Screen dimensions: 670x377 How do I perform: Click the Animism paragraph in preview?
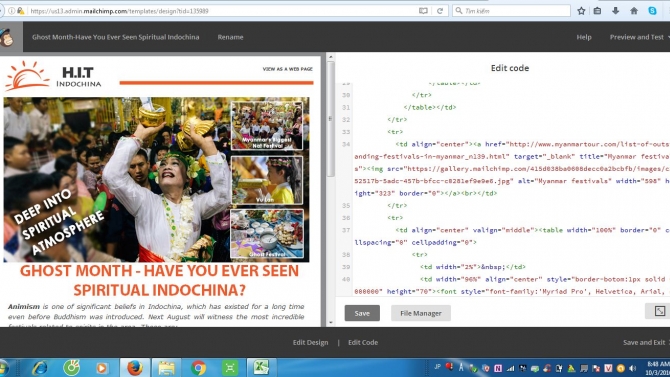[156, 316]
